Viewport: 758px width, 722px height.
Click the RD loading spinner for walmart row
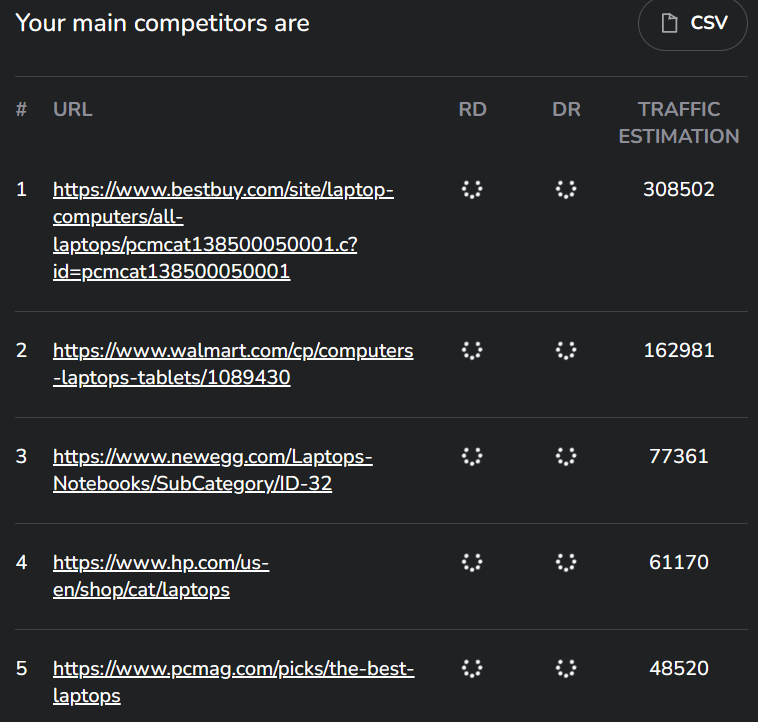click(472, 350)
